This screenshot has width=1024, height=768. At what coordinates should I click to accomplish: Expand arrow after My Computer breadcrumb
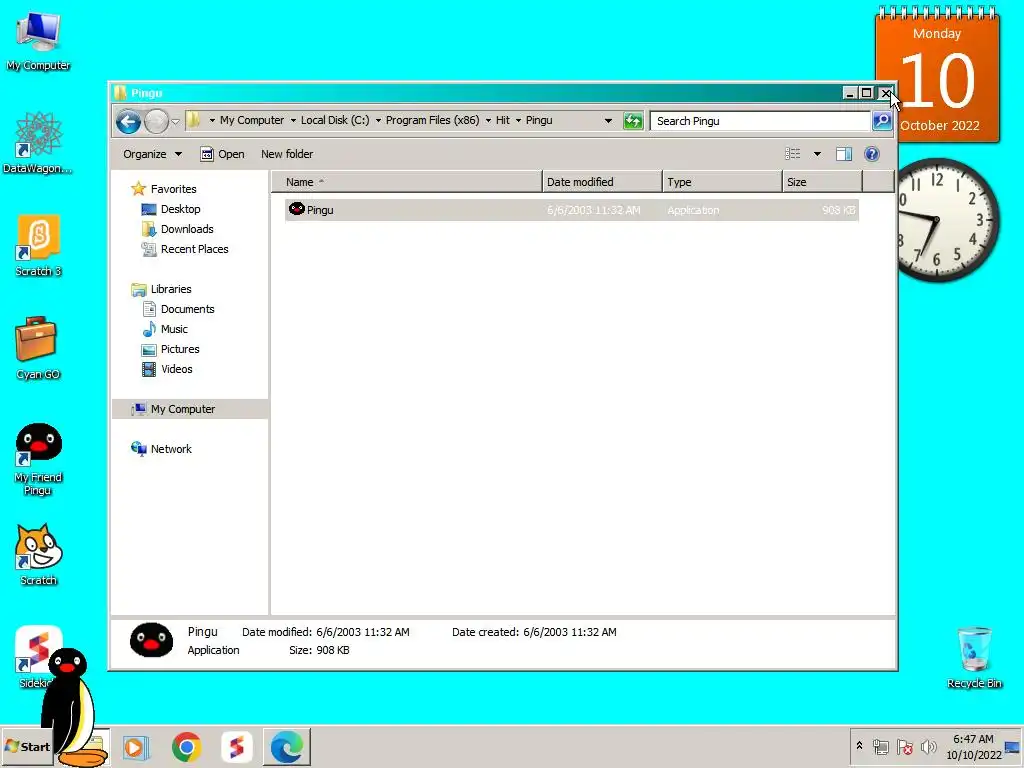point(293,121)
